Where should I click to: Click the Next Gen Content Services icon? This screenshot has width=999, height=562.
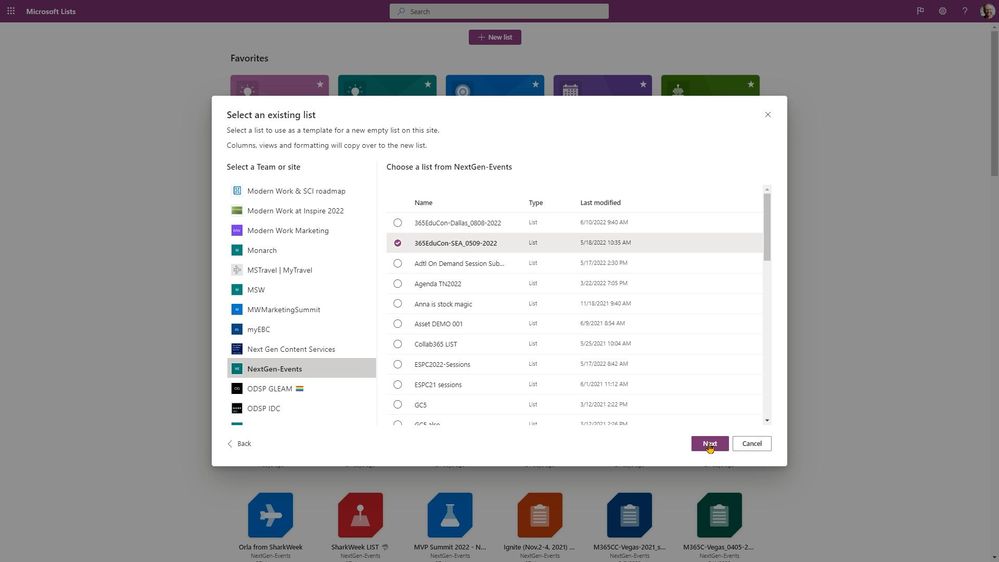click(x=237, y=349)
